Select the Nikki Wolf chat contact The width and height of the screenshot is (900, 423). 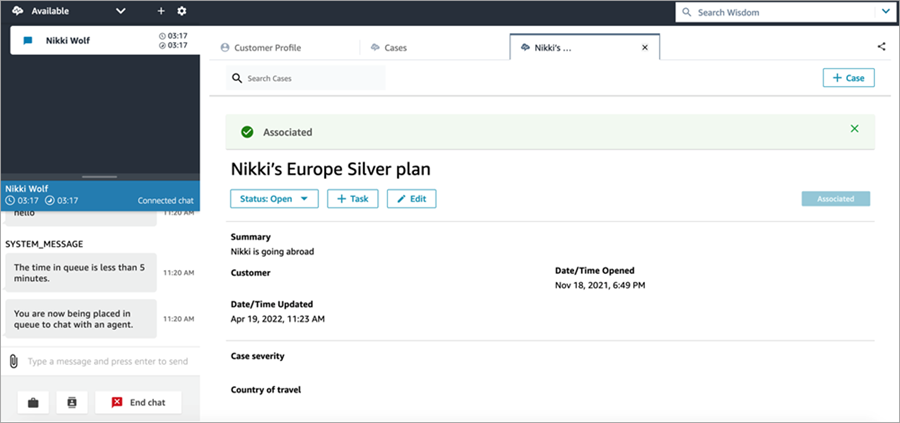78,41
